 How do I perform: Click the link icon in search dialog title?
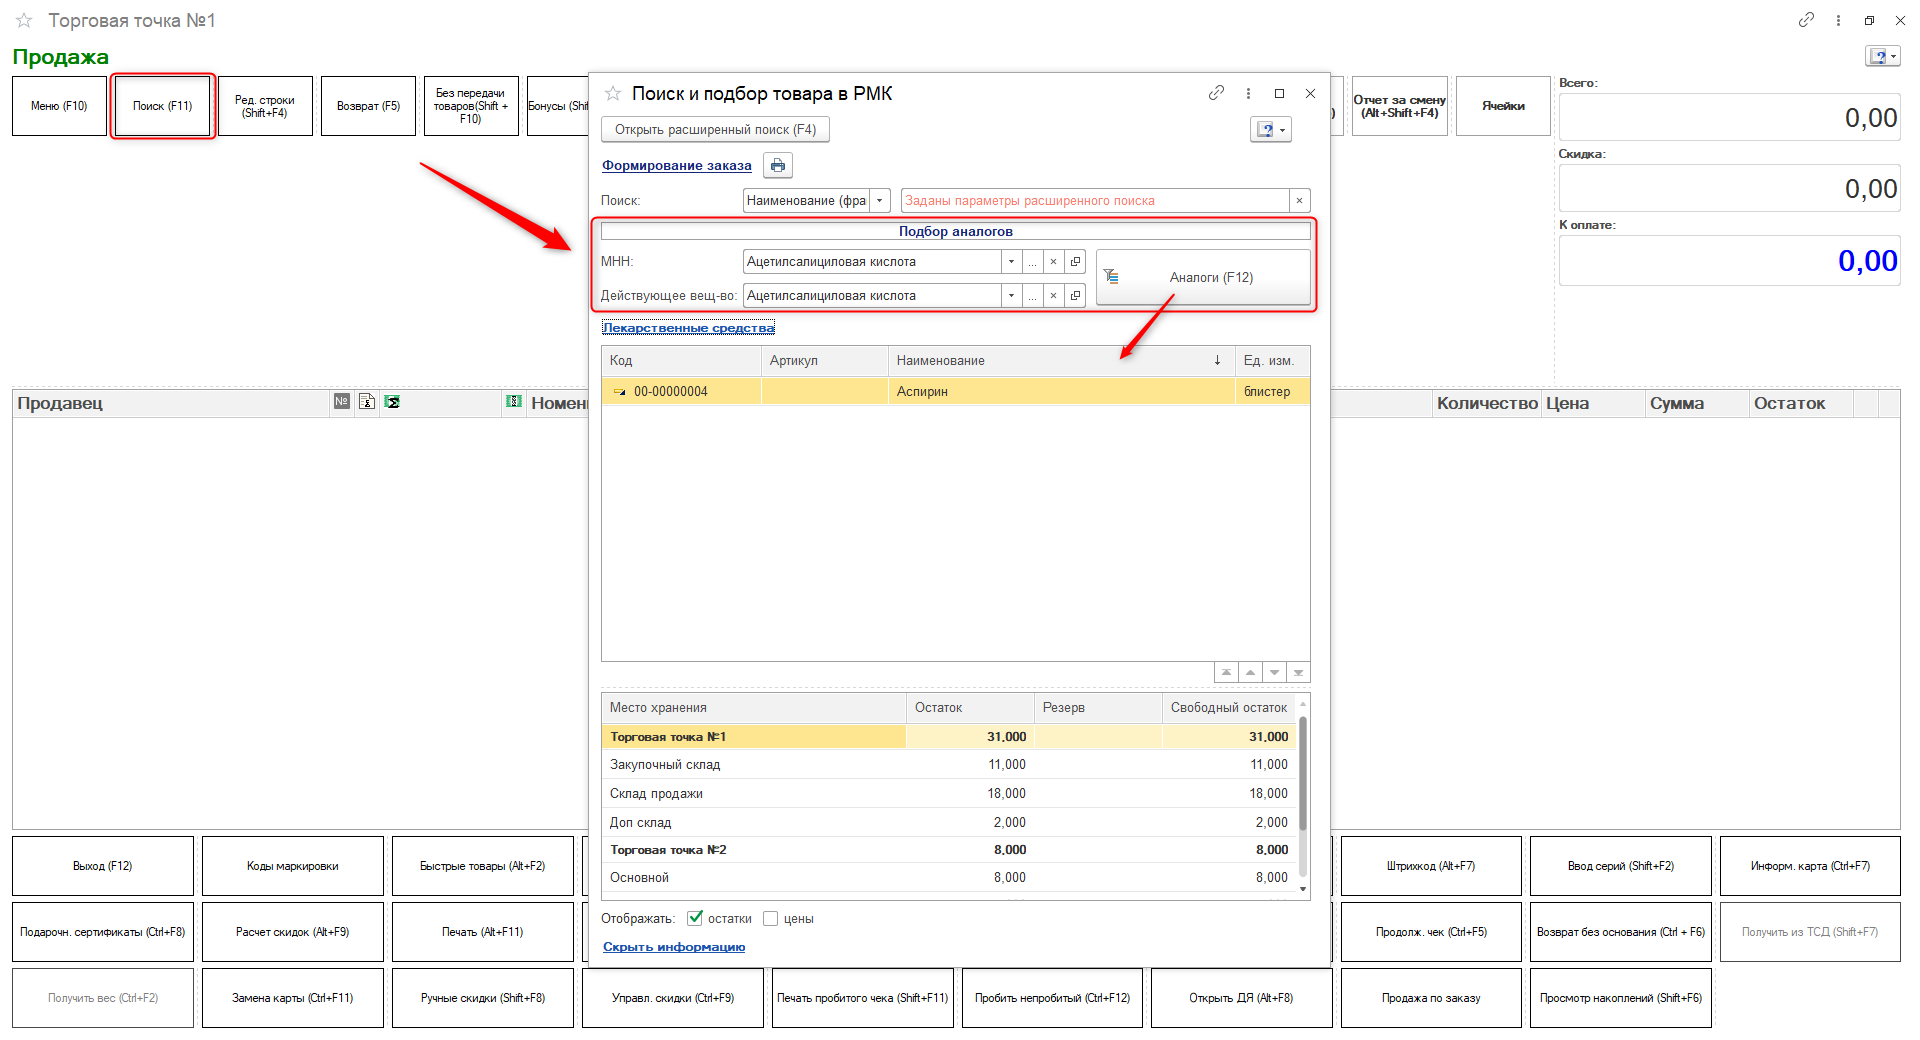[x=1216, y=93]
